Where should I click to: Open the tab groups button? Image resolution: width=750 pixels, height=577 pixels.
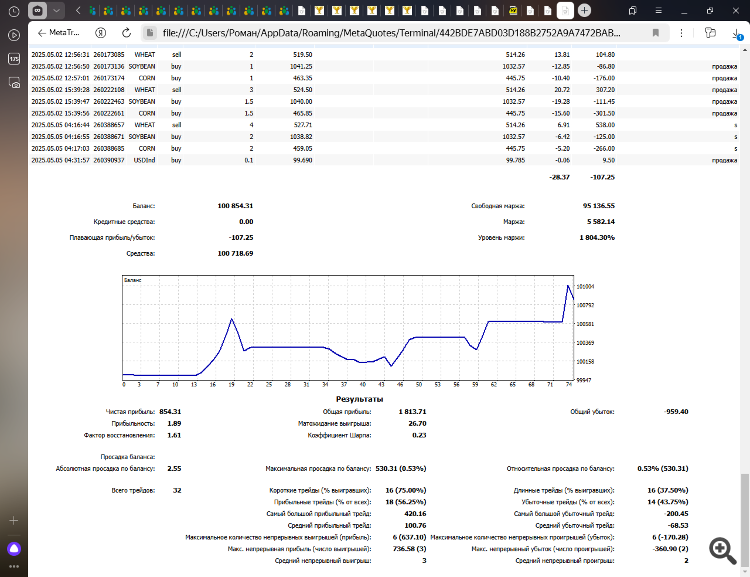tap(38, 11)
